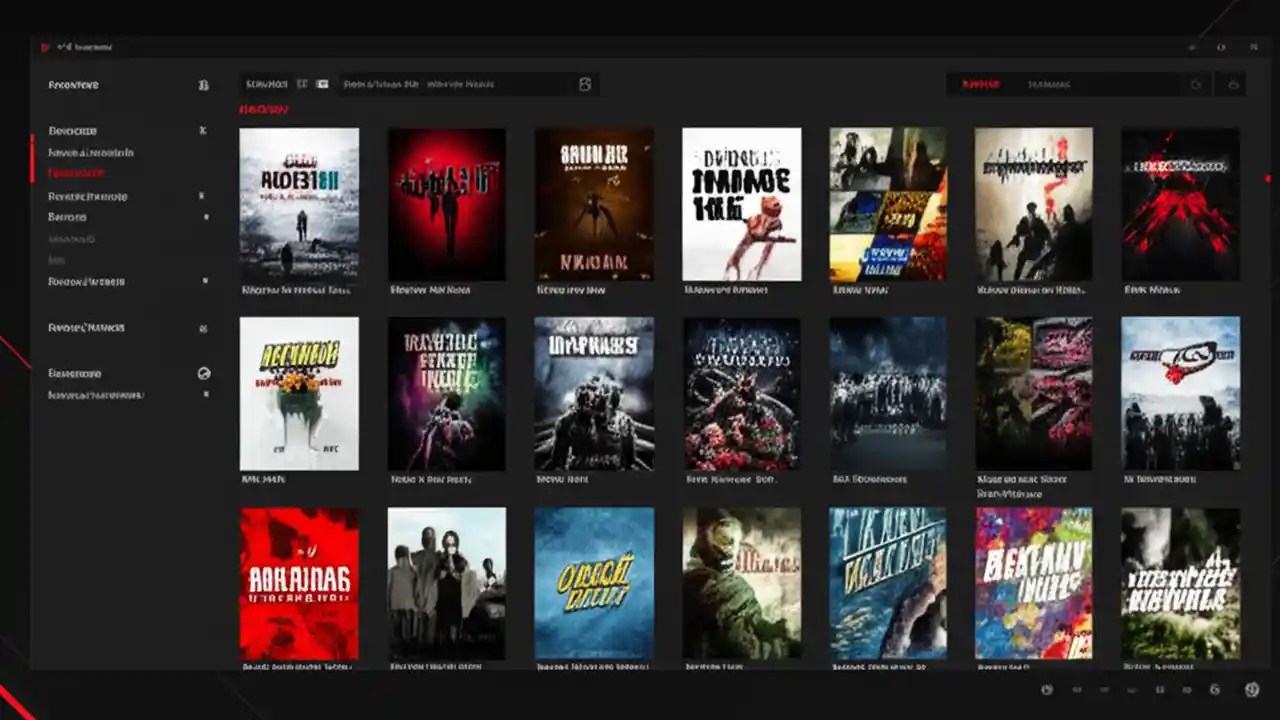Click the settings gear in the bottom-right tray
This screenshot has width=1280, height=720.
(x=1251, y=691)
